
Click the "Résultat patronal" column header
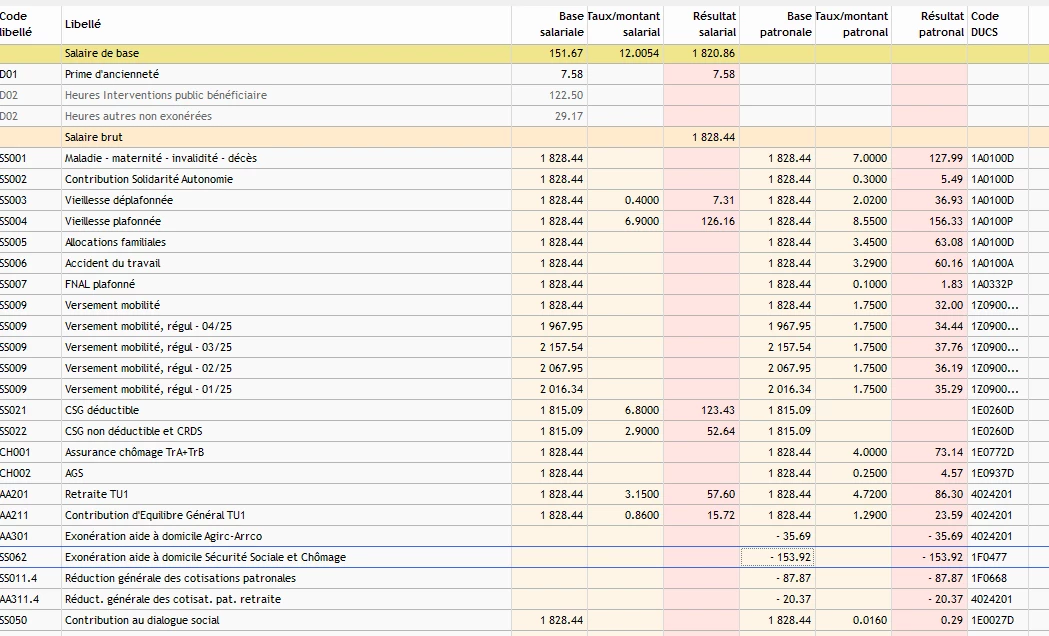point(941,24)
